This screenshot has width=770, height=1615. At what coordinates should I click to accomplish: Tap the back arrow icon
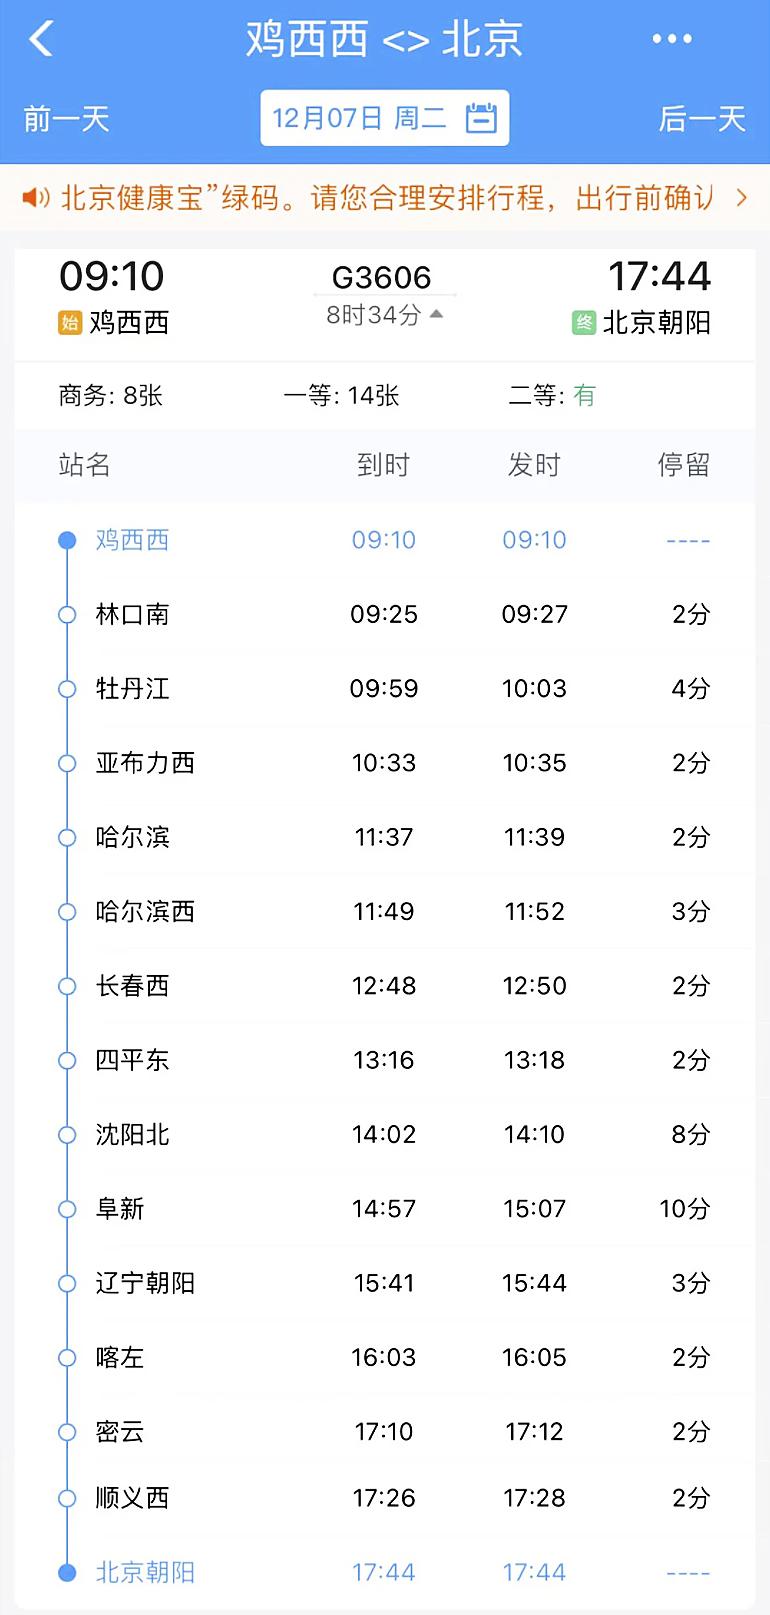(x=42, y=39)
